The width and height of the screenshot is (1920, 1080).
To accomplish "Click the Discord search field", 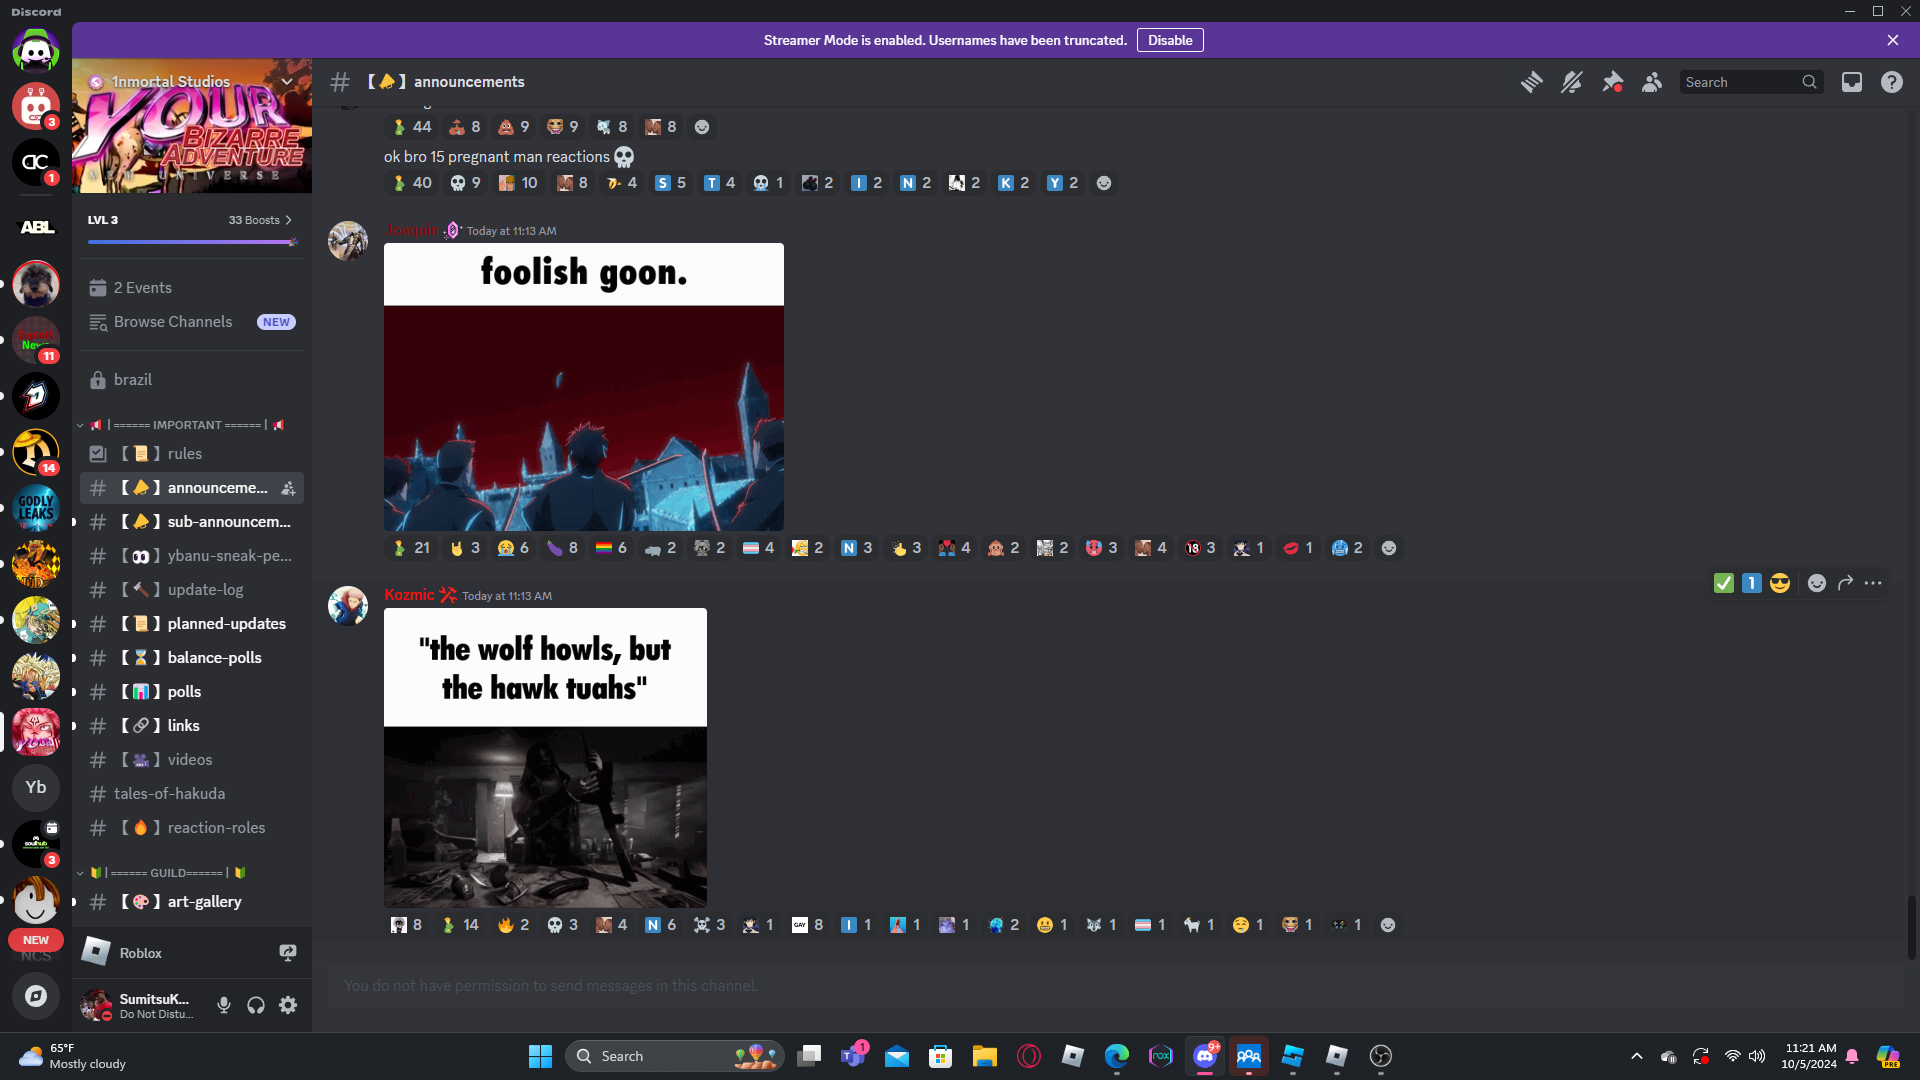I will (x=1742, y=82).
